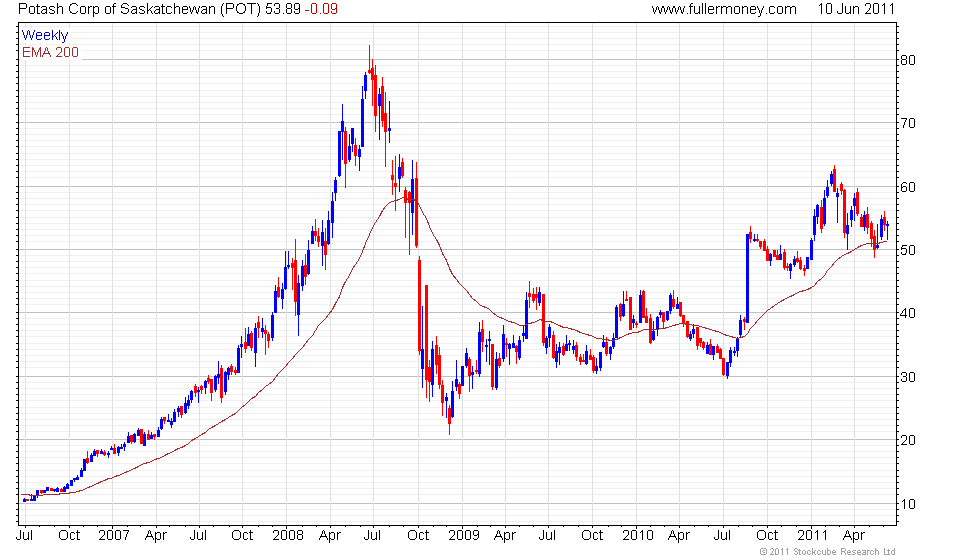Click the 60 y-axis label
The width and height of the screenshot is (980, 560).
point(908,188)
